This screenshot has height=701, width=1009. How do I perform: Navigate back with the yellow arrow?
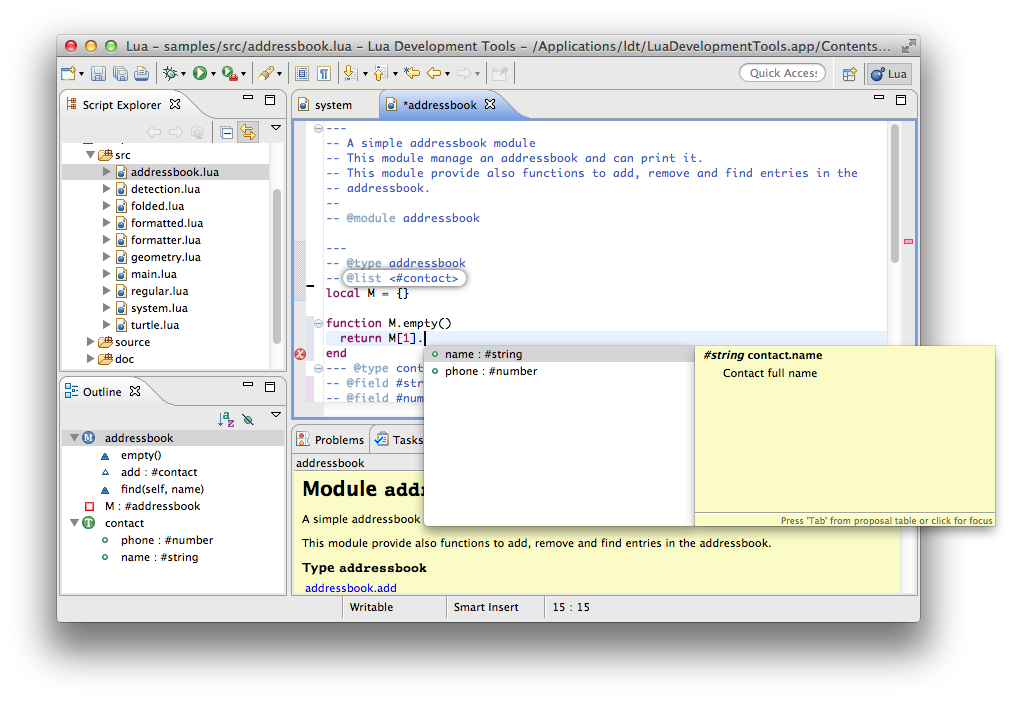[x=434, y=73]
